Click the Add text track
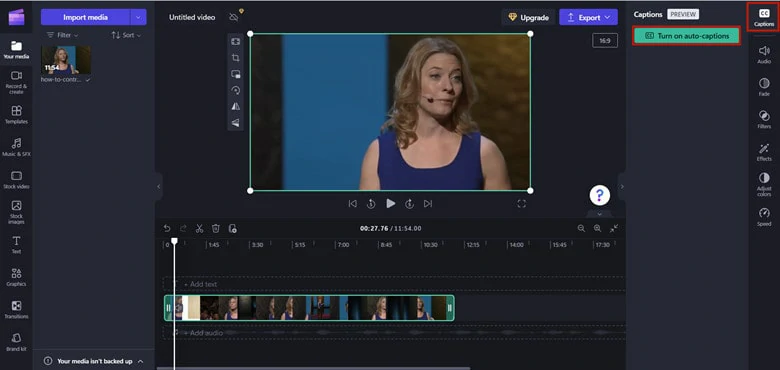Image resolution: width=780 pixels, height=370 pixels. [394, 284]
